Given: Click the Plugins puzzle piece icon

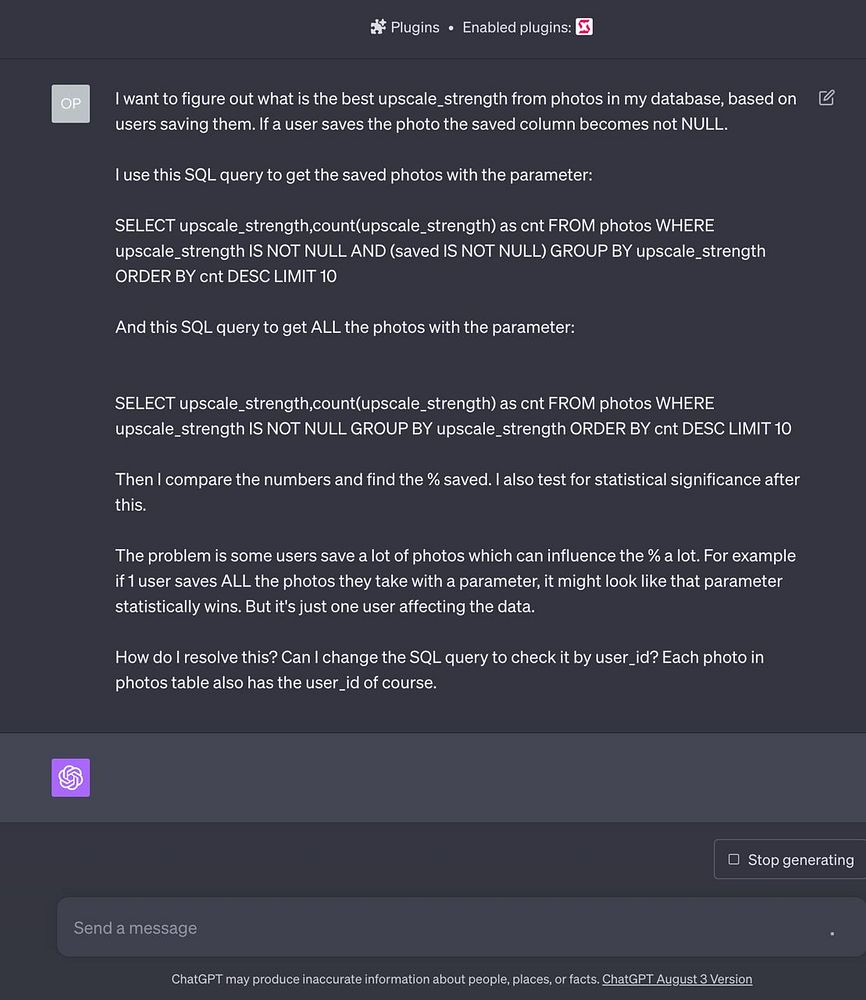Looking at the screenshot, I should (378, 27).
